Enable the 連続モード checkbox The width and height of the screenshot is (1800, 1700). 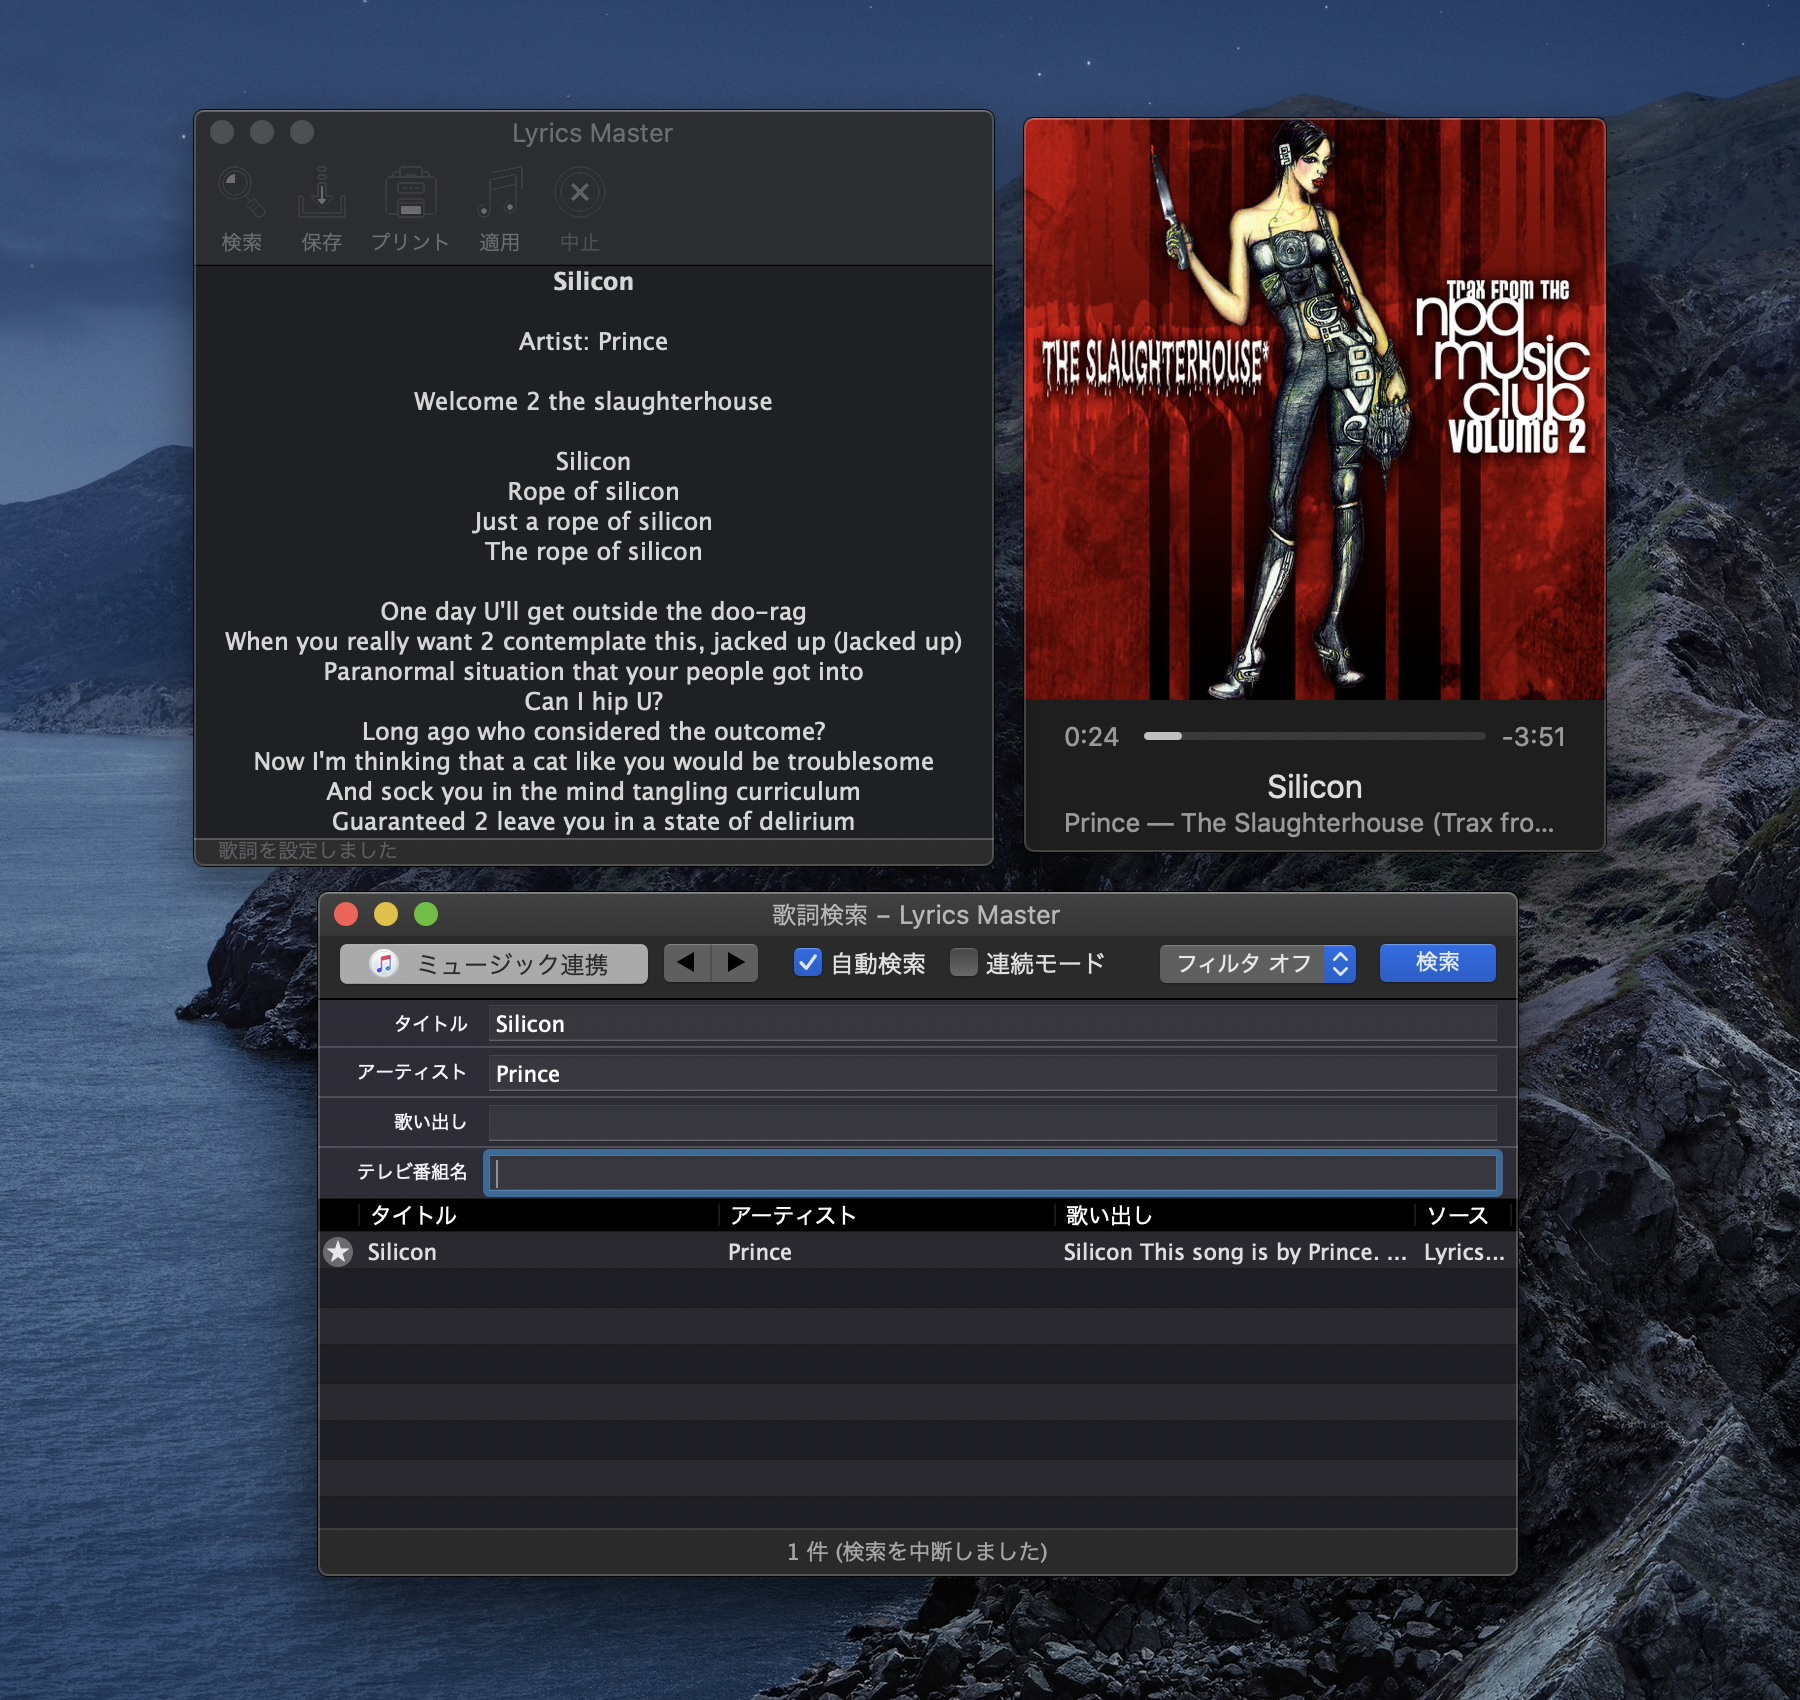click(x=964, y=963)
